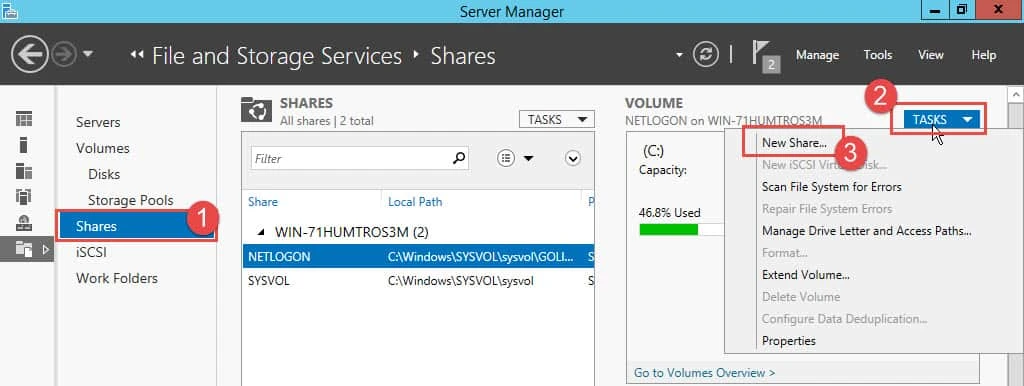This screenshot has height=386, width=1024.
Task: Click the breadcrumb back double-chevron
Action: [x=136, y=55]
